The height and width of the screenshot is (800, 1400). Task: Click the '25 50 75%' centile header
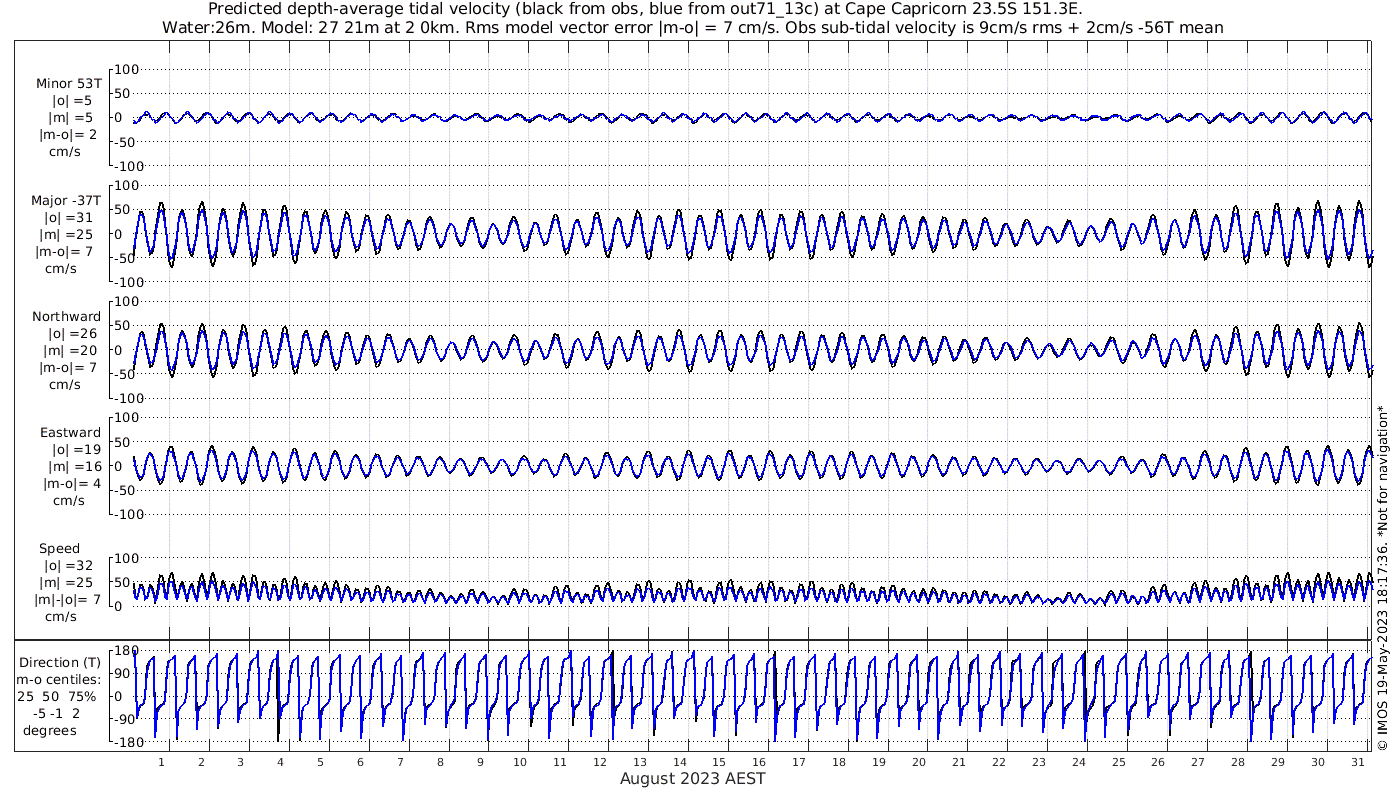56,696
